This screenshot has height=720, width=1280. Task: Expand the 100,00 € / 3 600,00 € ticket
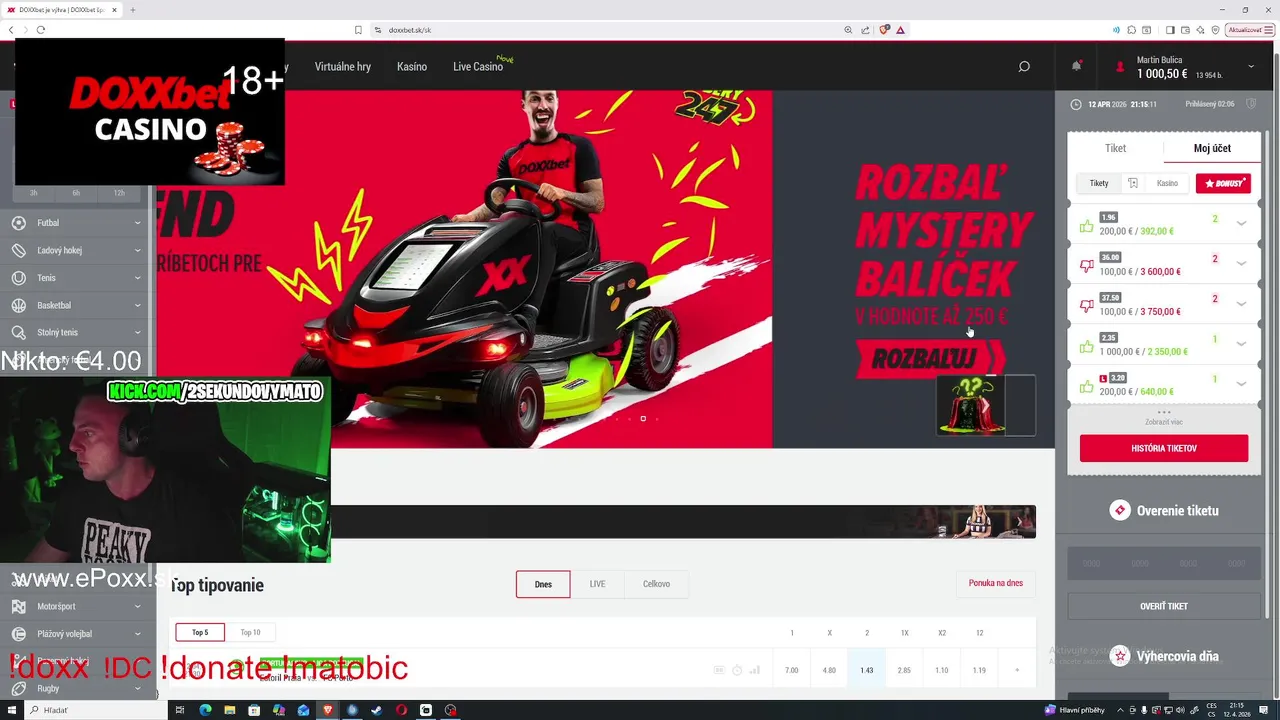click(1241, 263)
